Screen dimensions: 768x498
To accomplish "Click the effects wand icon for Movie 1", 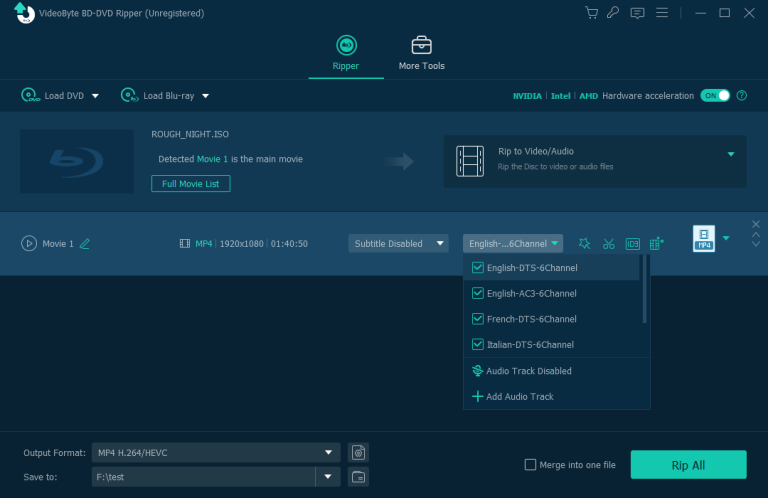I will 584,243.
